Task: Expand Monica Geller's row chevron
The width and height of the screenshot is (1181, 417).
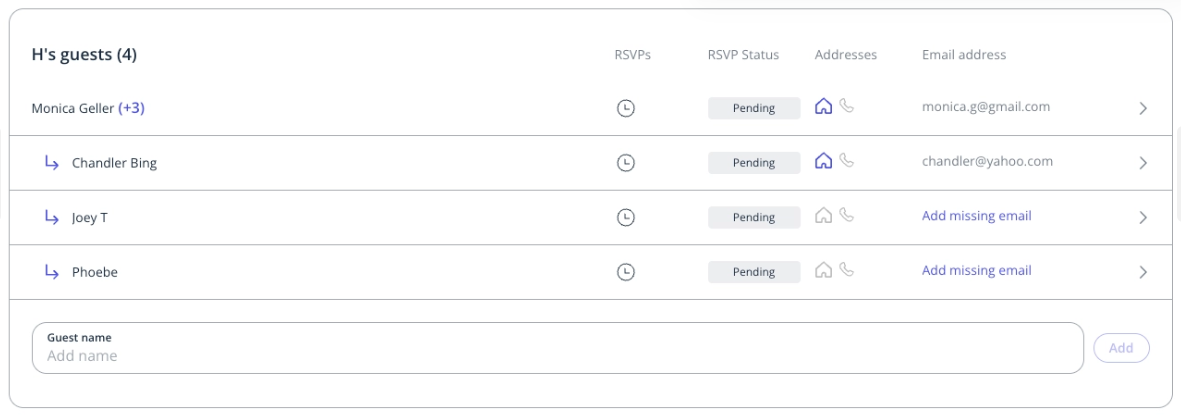Action: (x=1143, y=109)
